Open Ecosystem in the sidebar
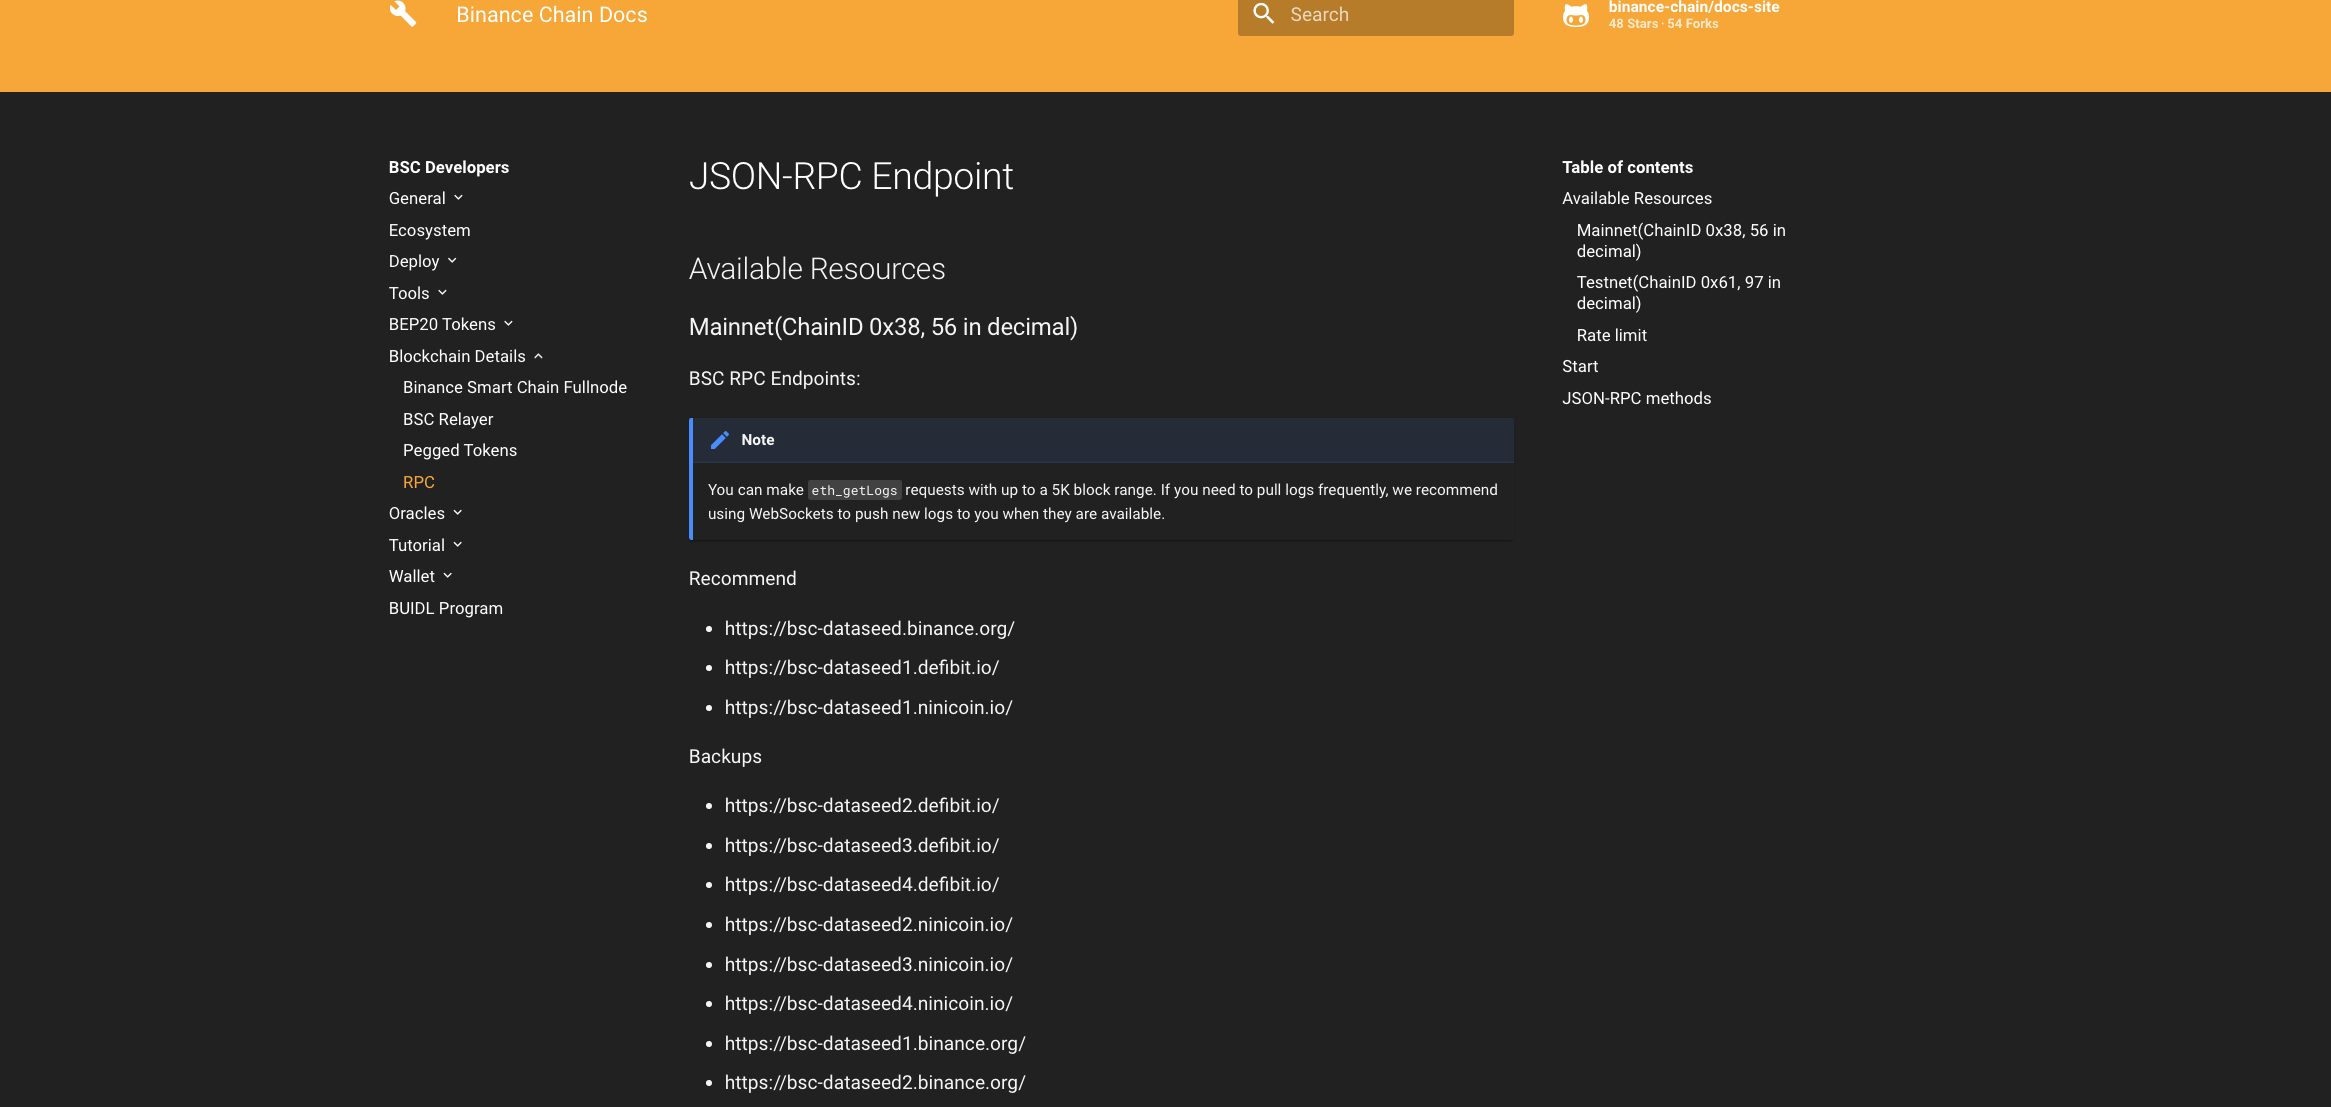 429,230
